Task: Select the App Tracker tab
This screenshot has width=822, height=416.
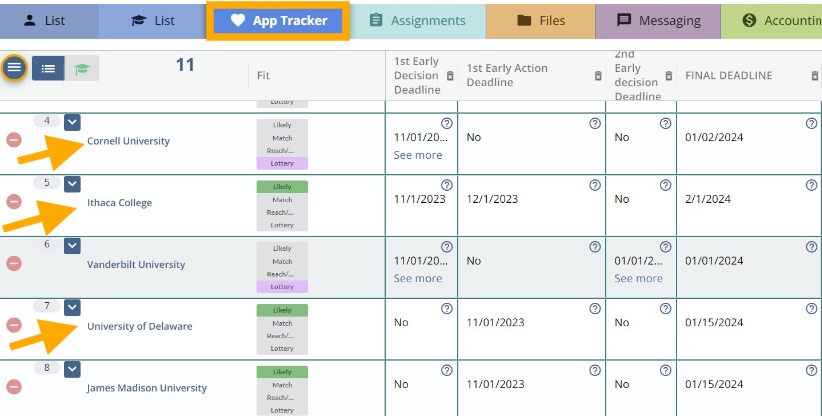Action: (278, 20)
